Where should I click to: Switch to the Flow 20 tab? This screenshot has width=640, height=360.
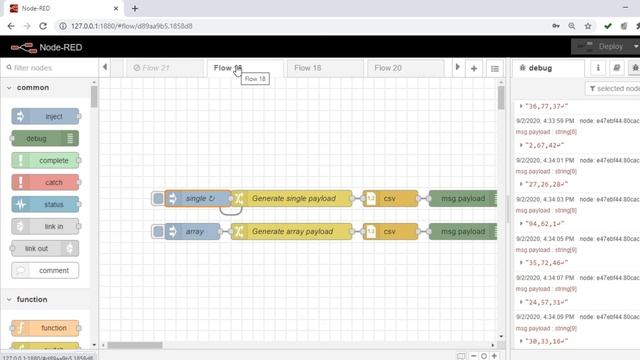point(405,68)
